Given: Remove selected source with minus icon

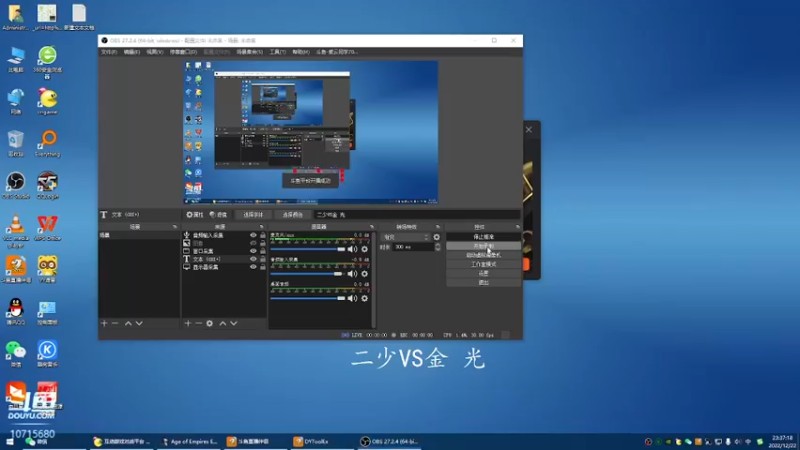Looking at the screenshot, I should (x=198, y=323).
